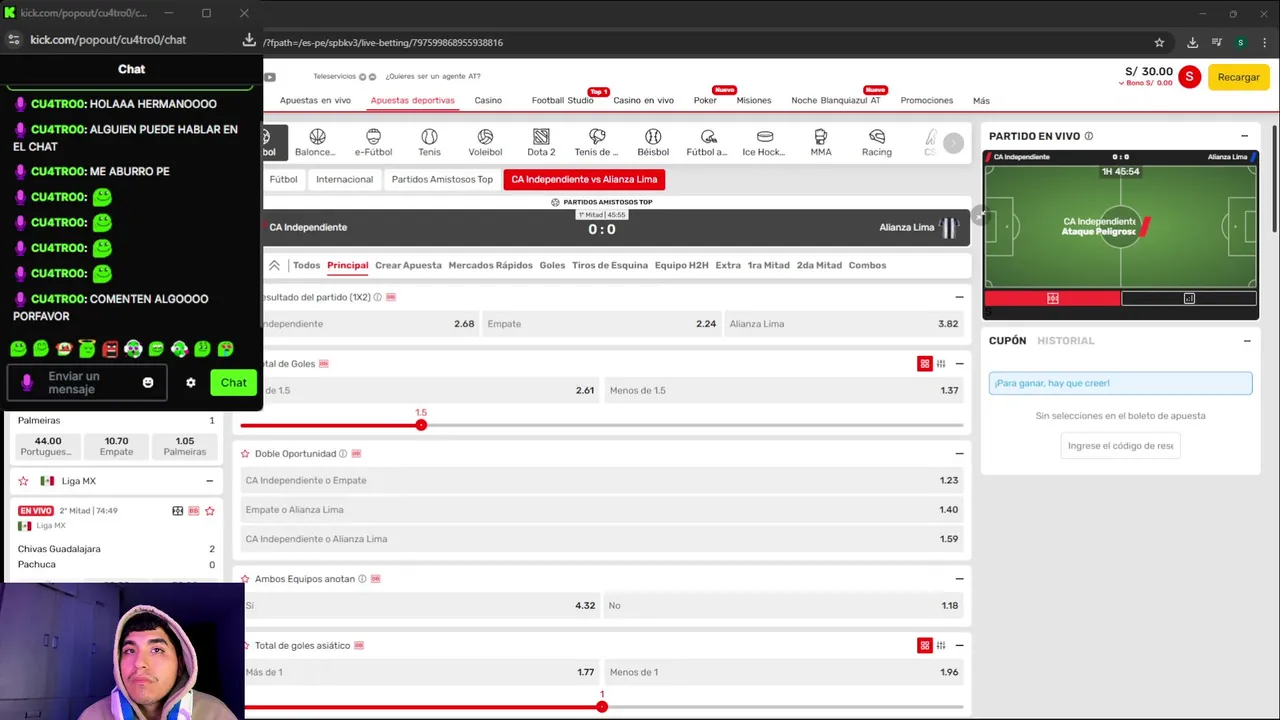Adjust the asiático goals line slider
The width and height of the screenshot is (1280, 720).
coord(602,707)
